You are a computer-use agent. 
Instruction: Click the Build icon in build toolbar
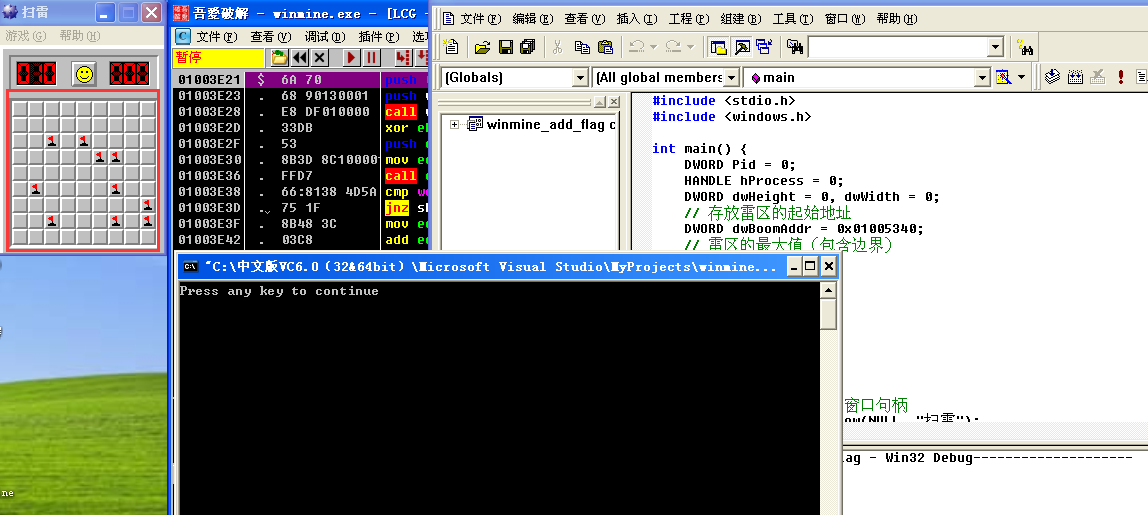(x=1076, y=77)
